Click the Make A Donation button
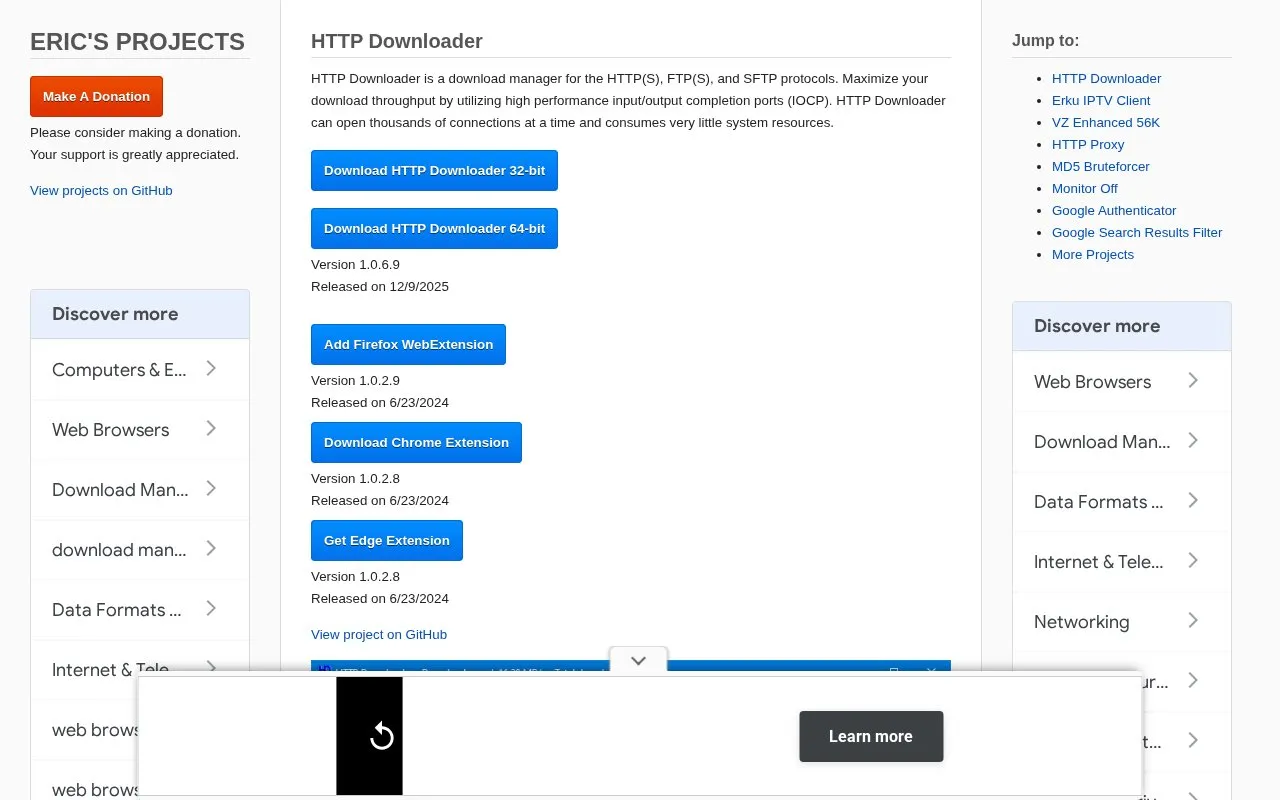 pos(96,96)
